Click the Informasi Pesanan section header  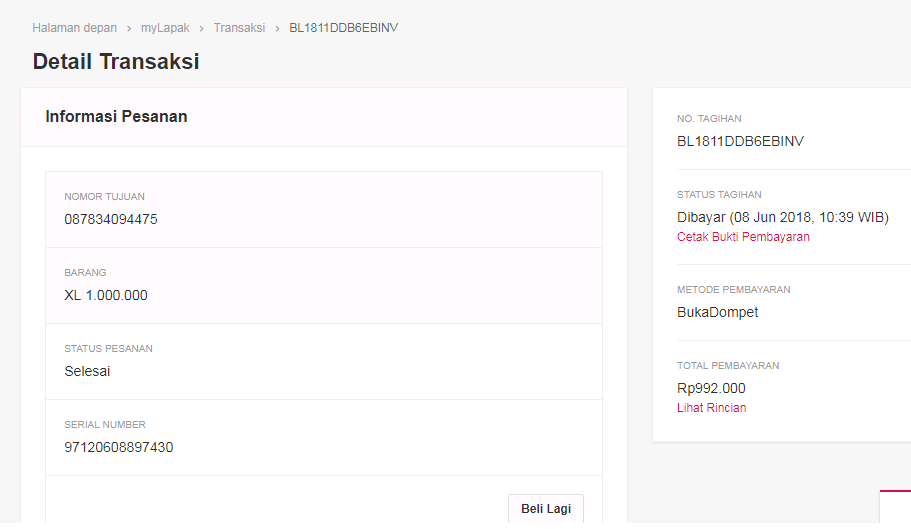pyautogui.click(x=116, y=117)
